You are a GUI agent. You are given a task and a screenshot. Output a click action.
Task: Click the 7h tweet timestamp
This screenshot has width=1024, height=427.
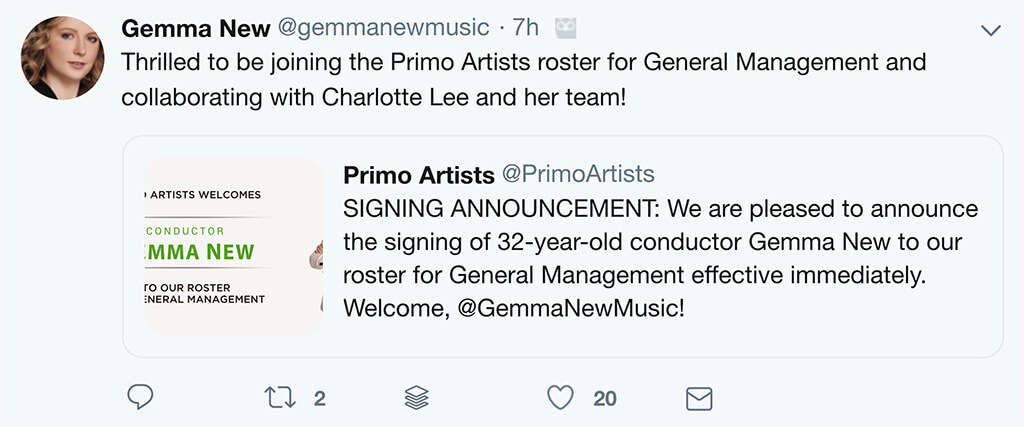pos(525,28)
